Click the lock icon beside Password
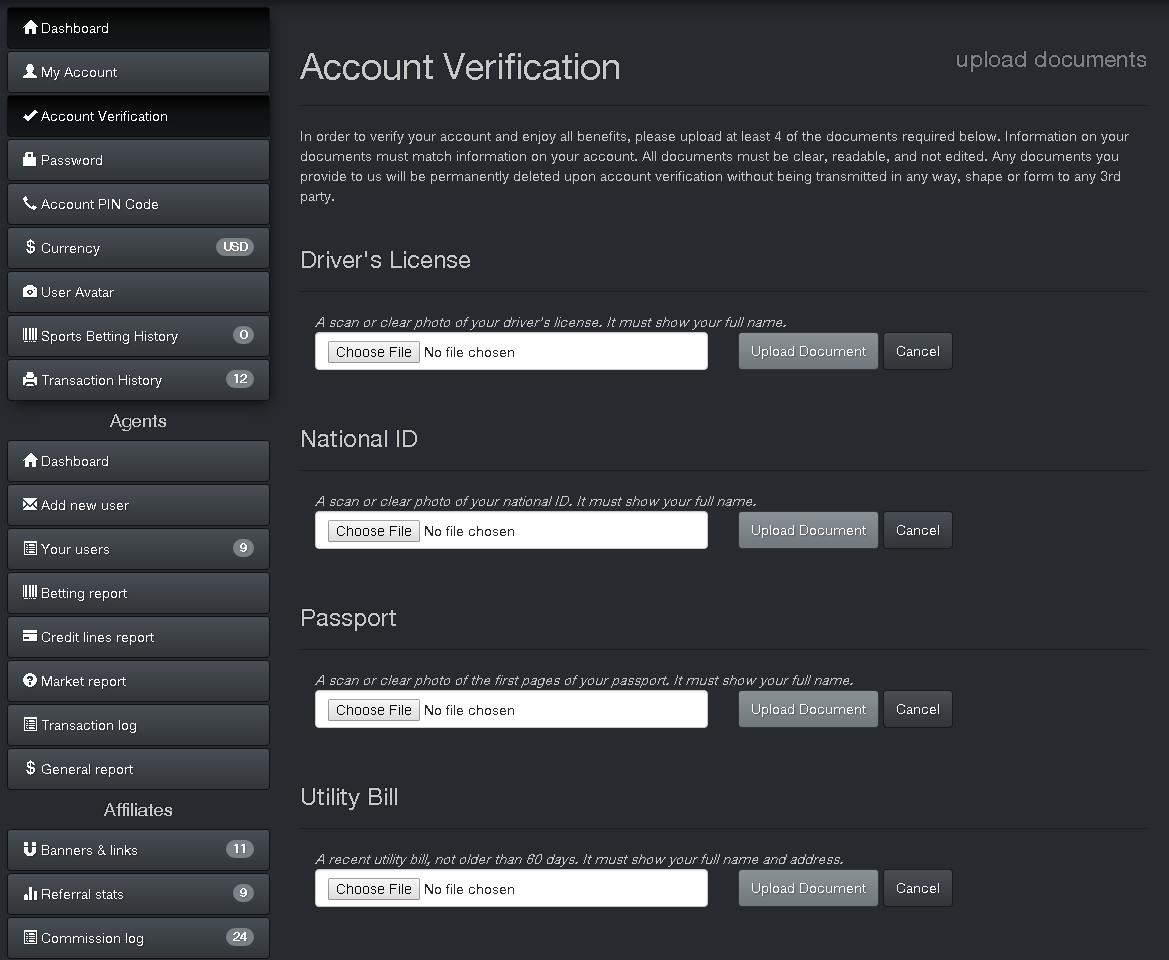 [x=30, y=160]
